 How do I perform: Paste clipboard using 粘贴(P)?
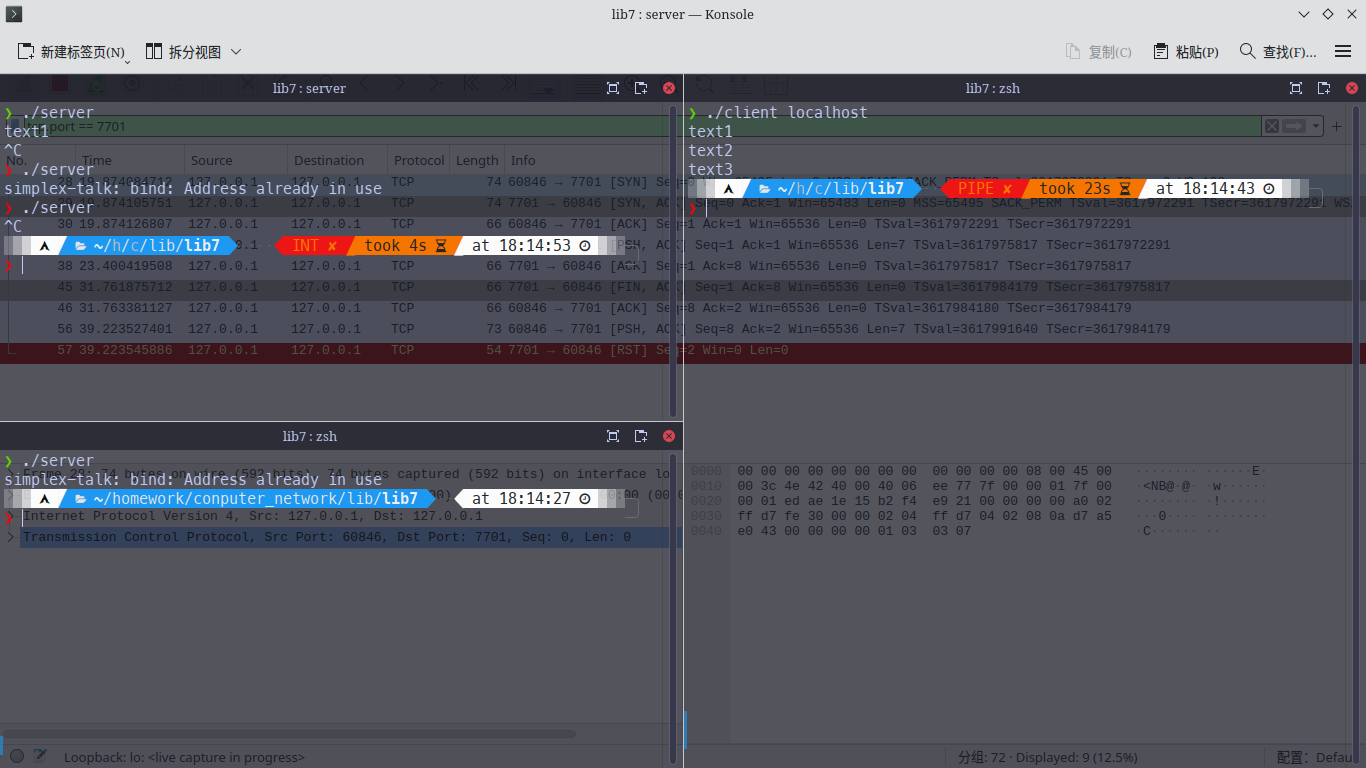1186,52
